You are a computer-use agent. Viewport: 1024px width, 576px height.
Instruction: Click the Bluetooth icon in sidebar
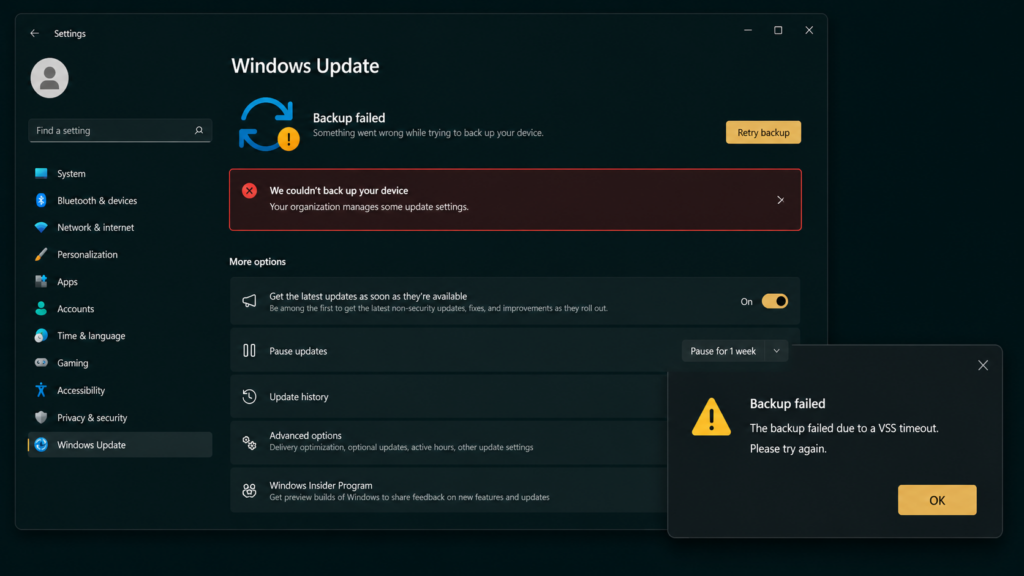(x=41, y=200)
